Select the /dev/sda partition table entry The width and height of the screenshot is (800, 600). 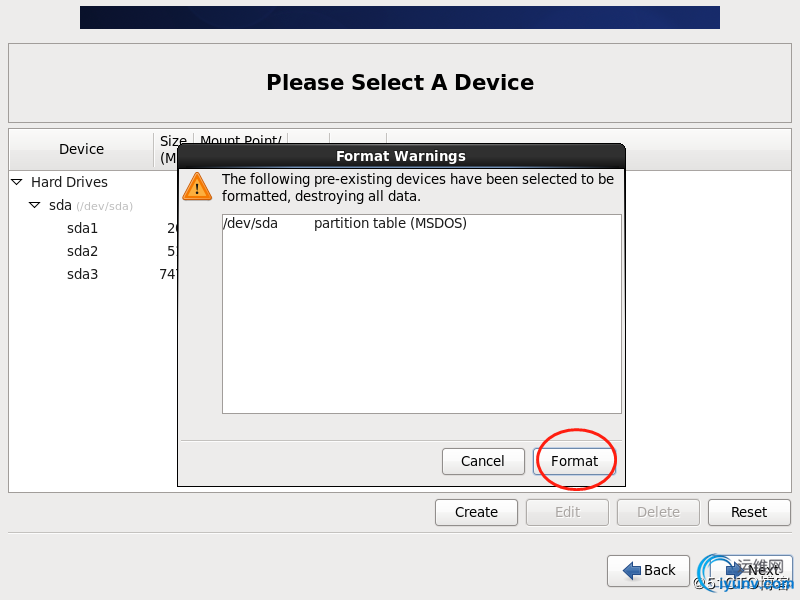click(421, 223)
